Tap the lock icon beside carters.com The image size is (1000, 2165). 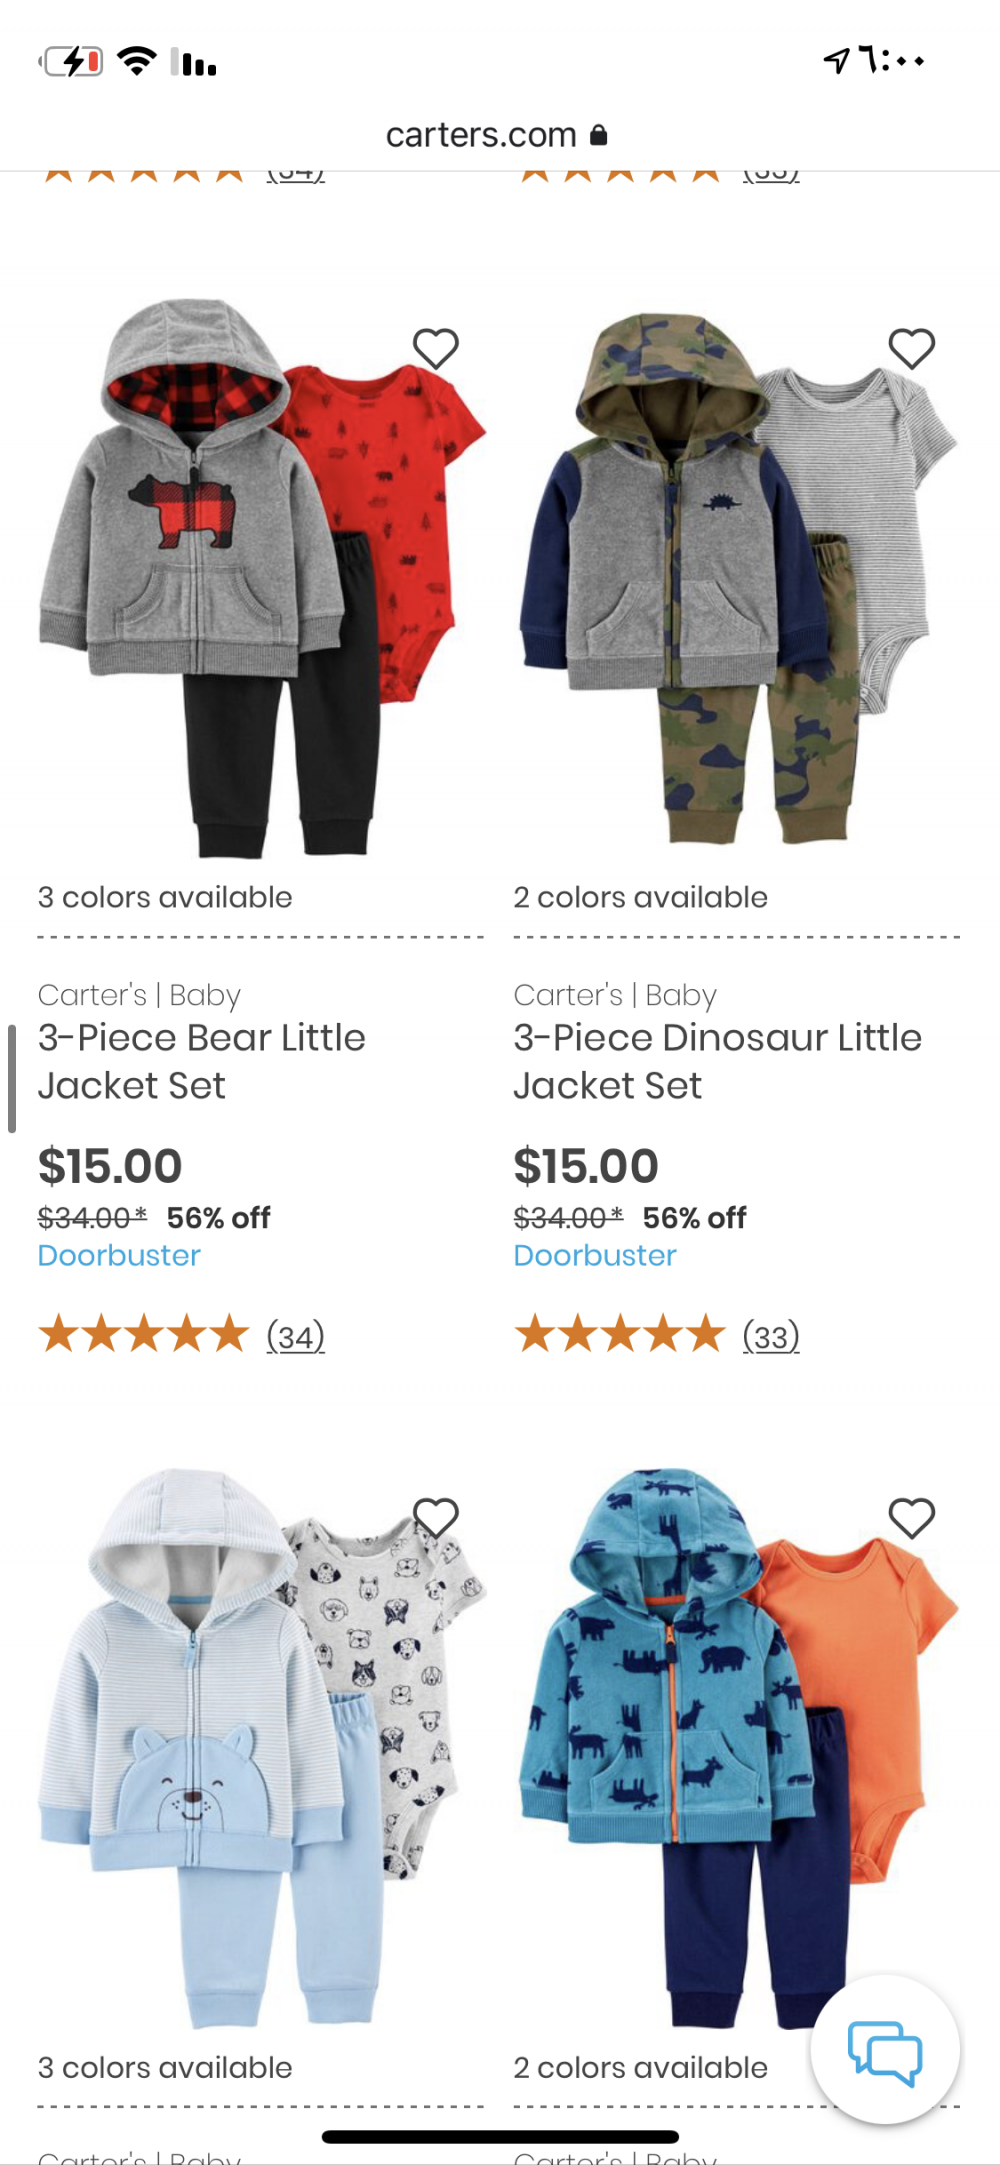[599, 135]
